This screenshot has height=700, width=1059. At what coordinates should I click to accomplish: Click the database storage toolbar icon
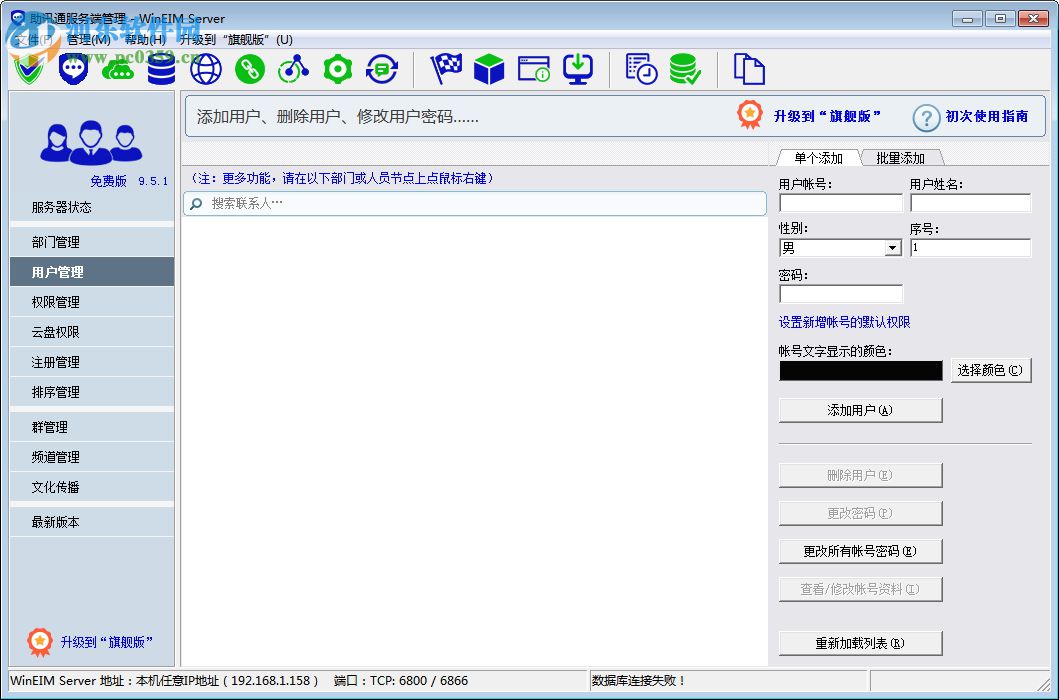pyautogui.click(x=161, y=69)
